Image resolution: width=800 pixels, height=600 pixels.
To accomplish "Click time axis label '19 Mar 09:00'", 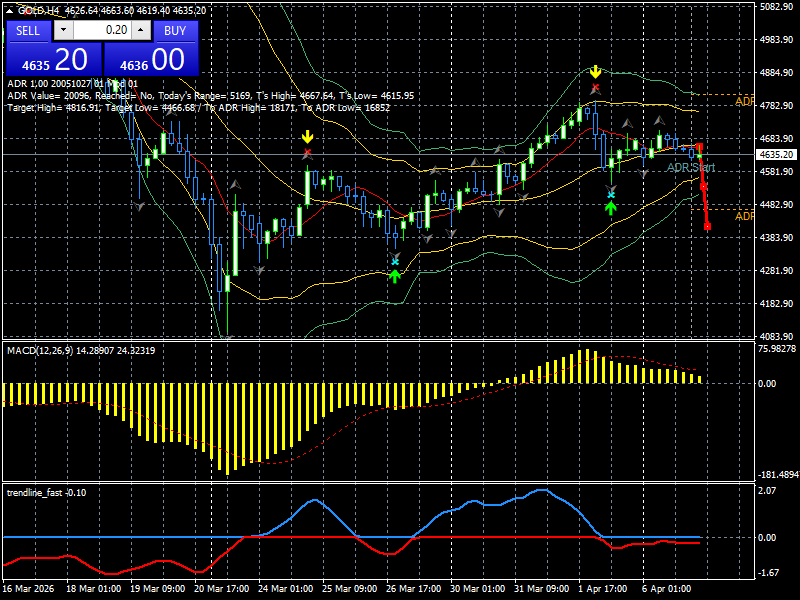I will (x=158, y=589).
